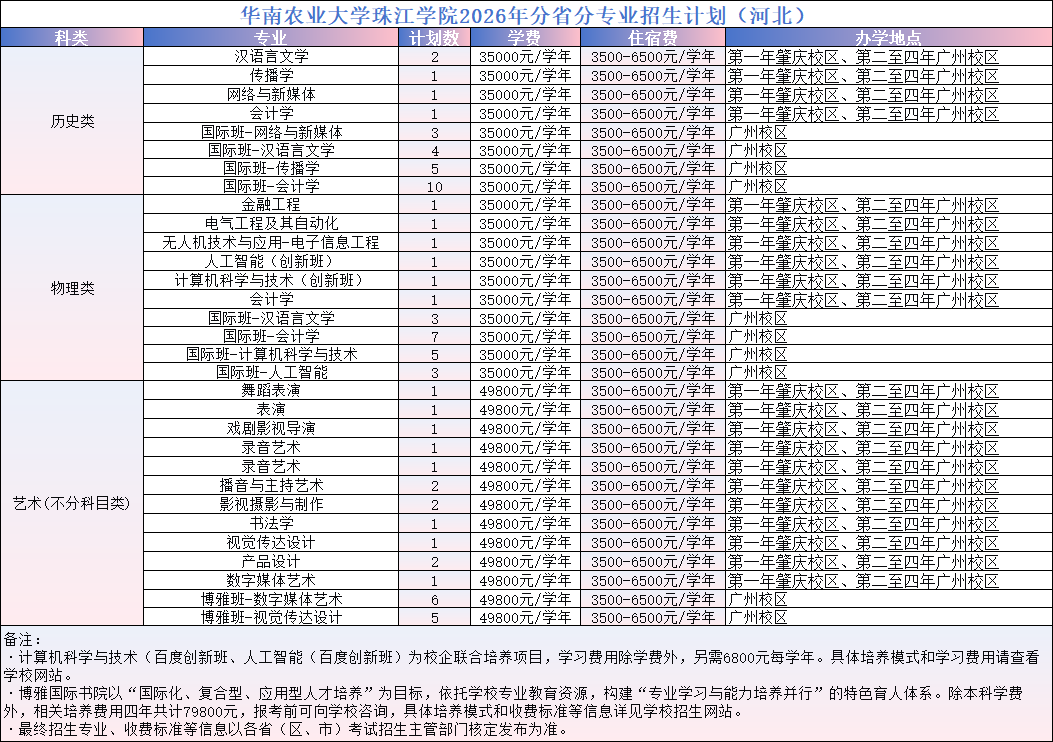Select the note about 百度创新班 6800元 fee

(521, 666)
